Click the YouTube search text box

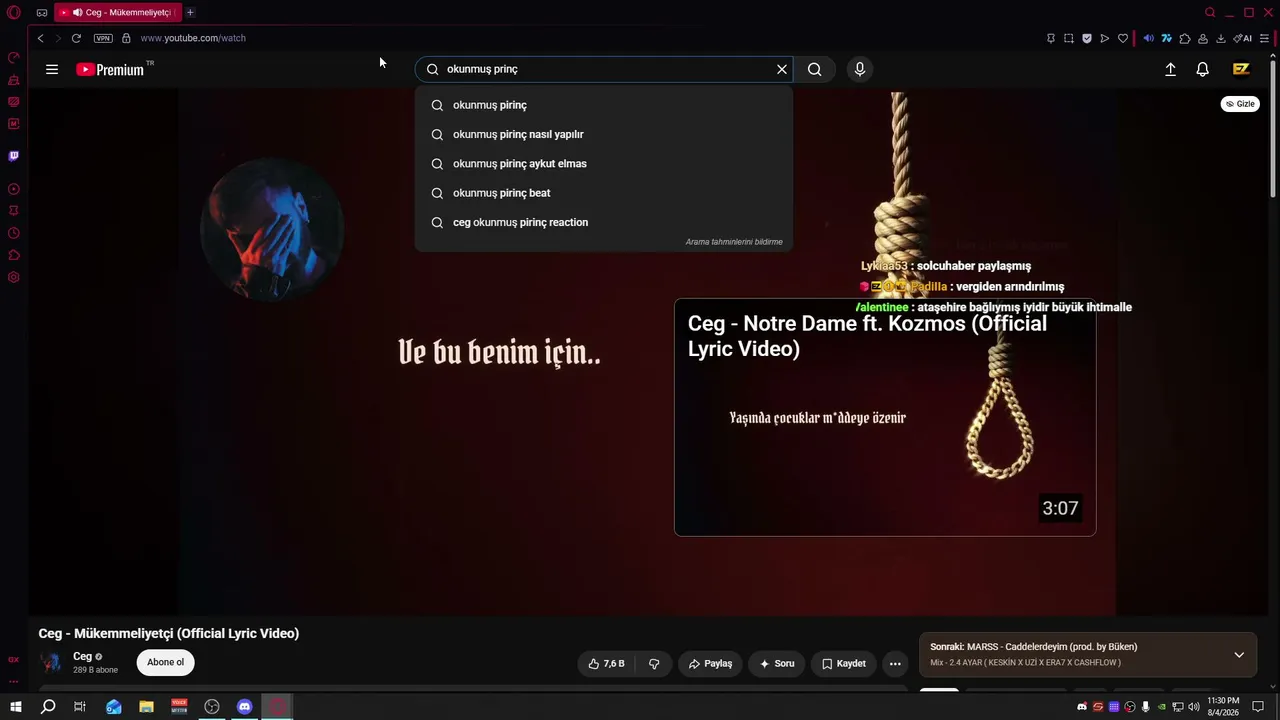point(606,69)
